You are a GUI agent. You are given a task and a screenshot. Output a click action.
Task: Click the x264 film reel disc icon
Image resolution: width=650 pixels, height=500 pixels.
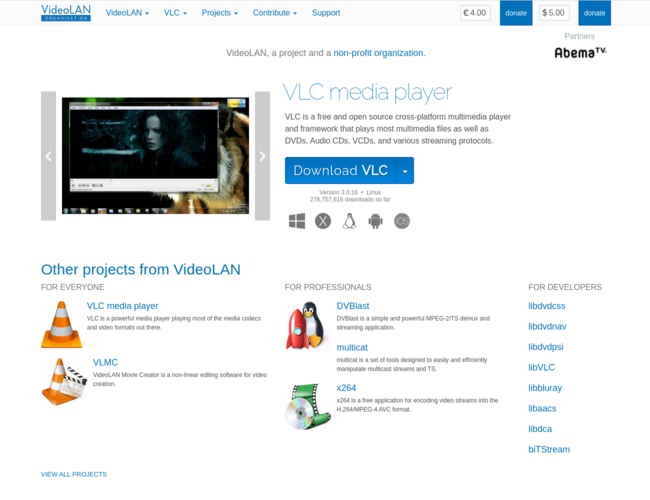(x=308, y=406)
